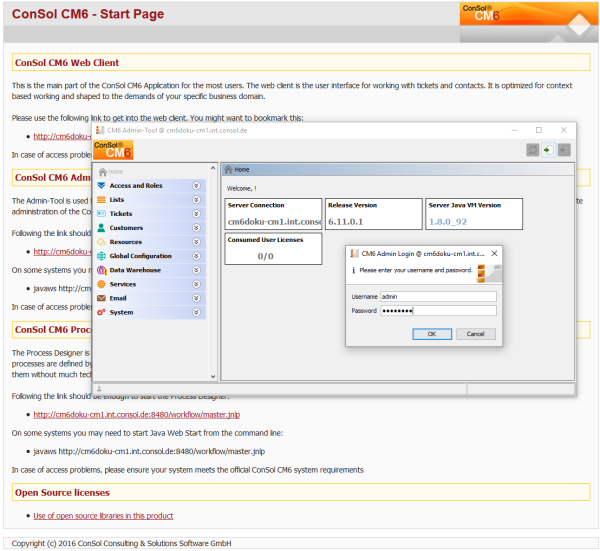Minimize the CM6 Admin-Tool window

514,130
